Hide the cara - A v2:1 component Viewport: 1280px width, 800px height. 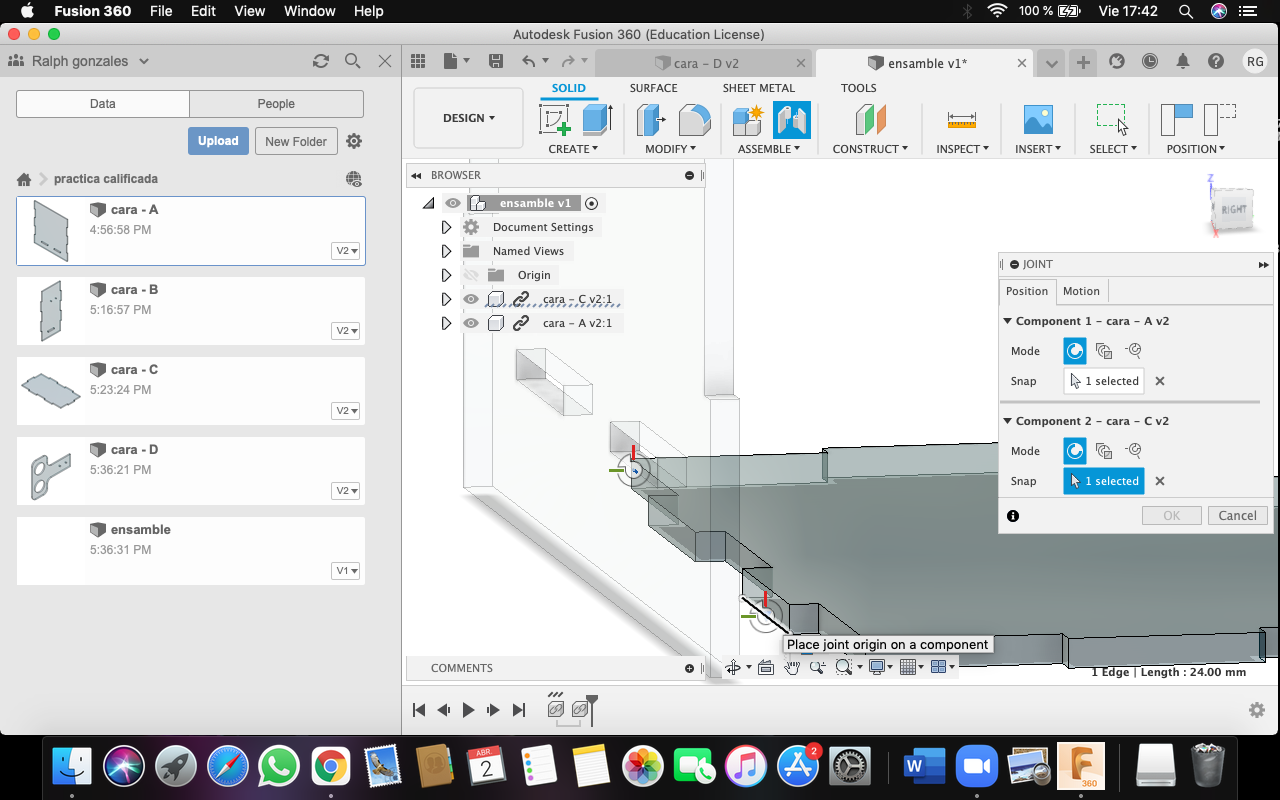471,323
